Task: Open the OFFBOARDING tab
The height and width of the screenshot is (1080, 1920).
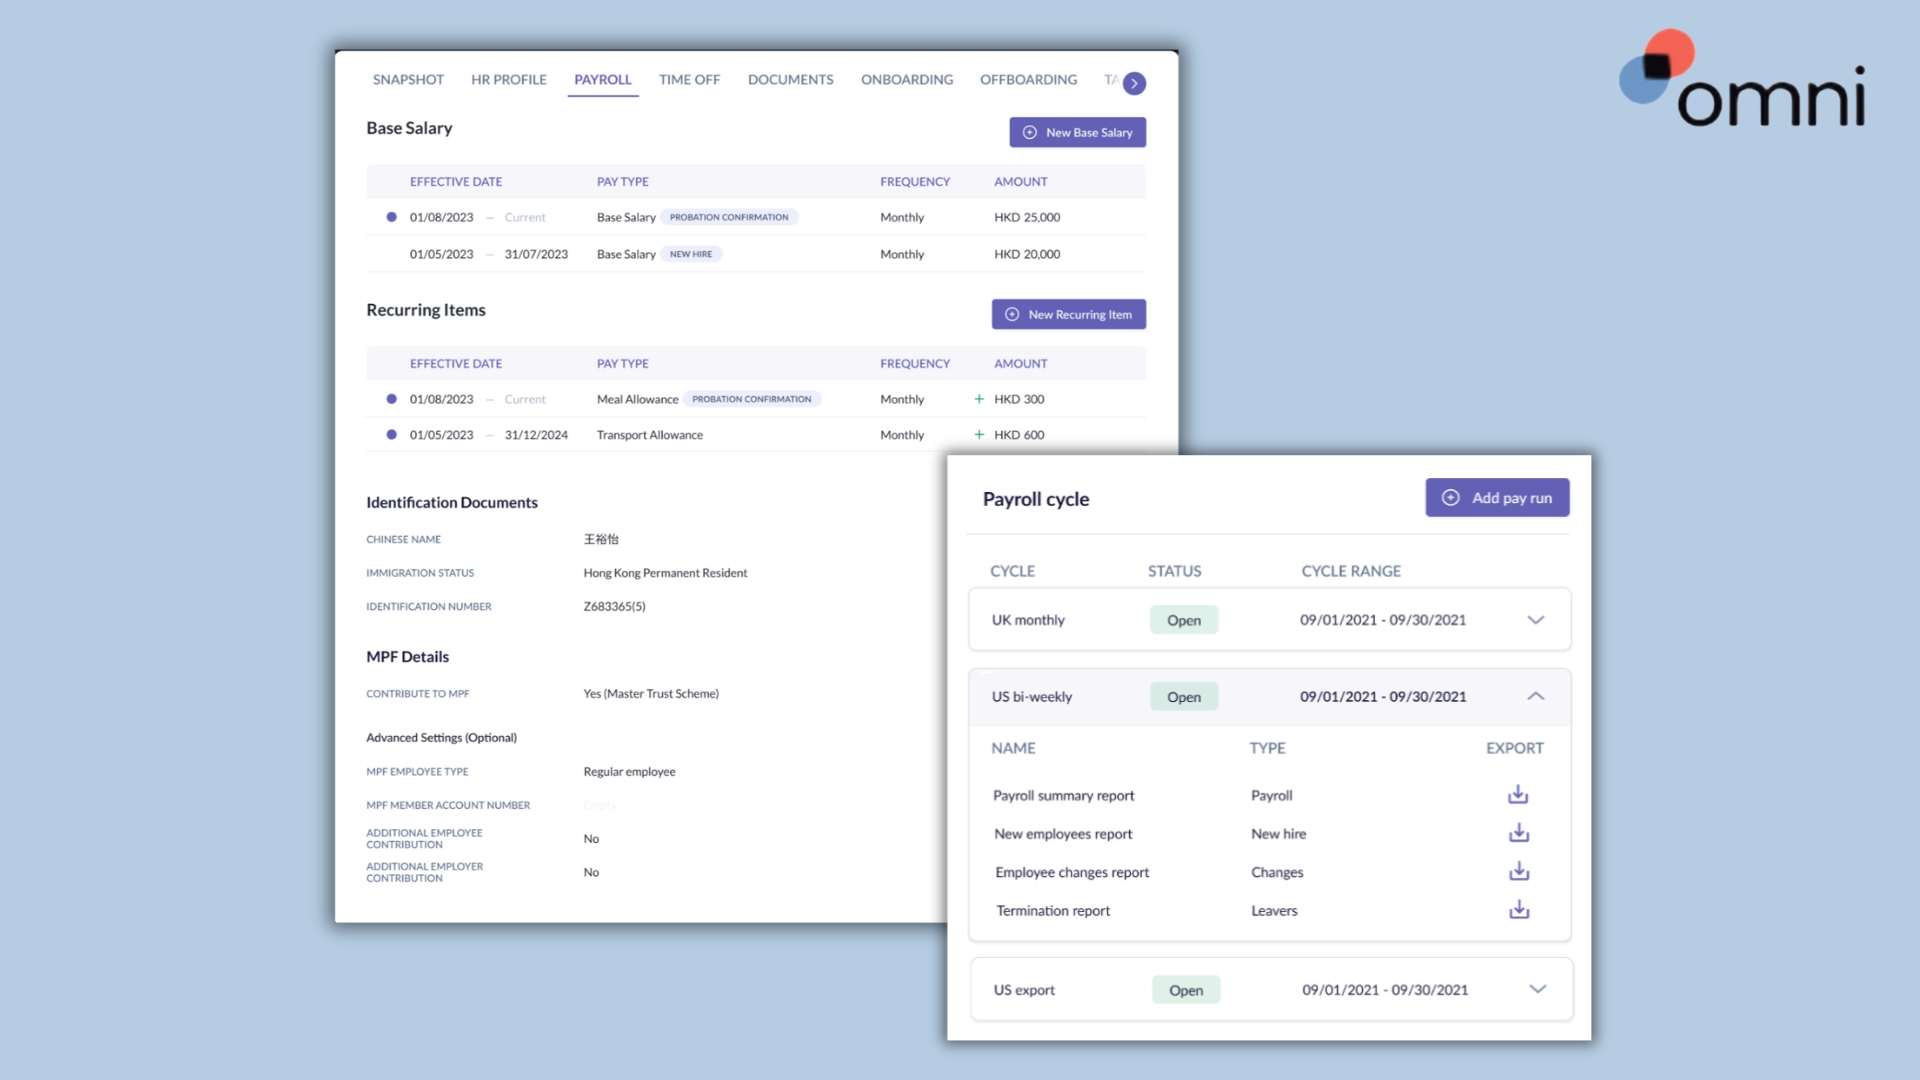Action: 1028,80
